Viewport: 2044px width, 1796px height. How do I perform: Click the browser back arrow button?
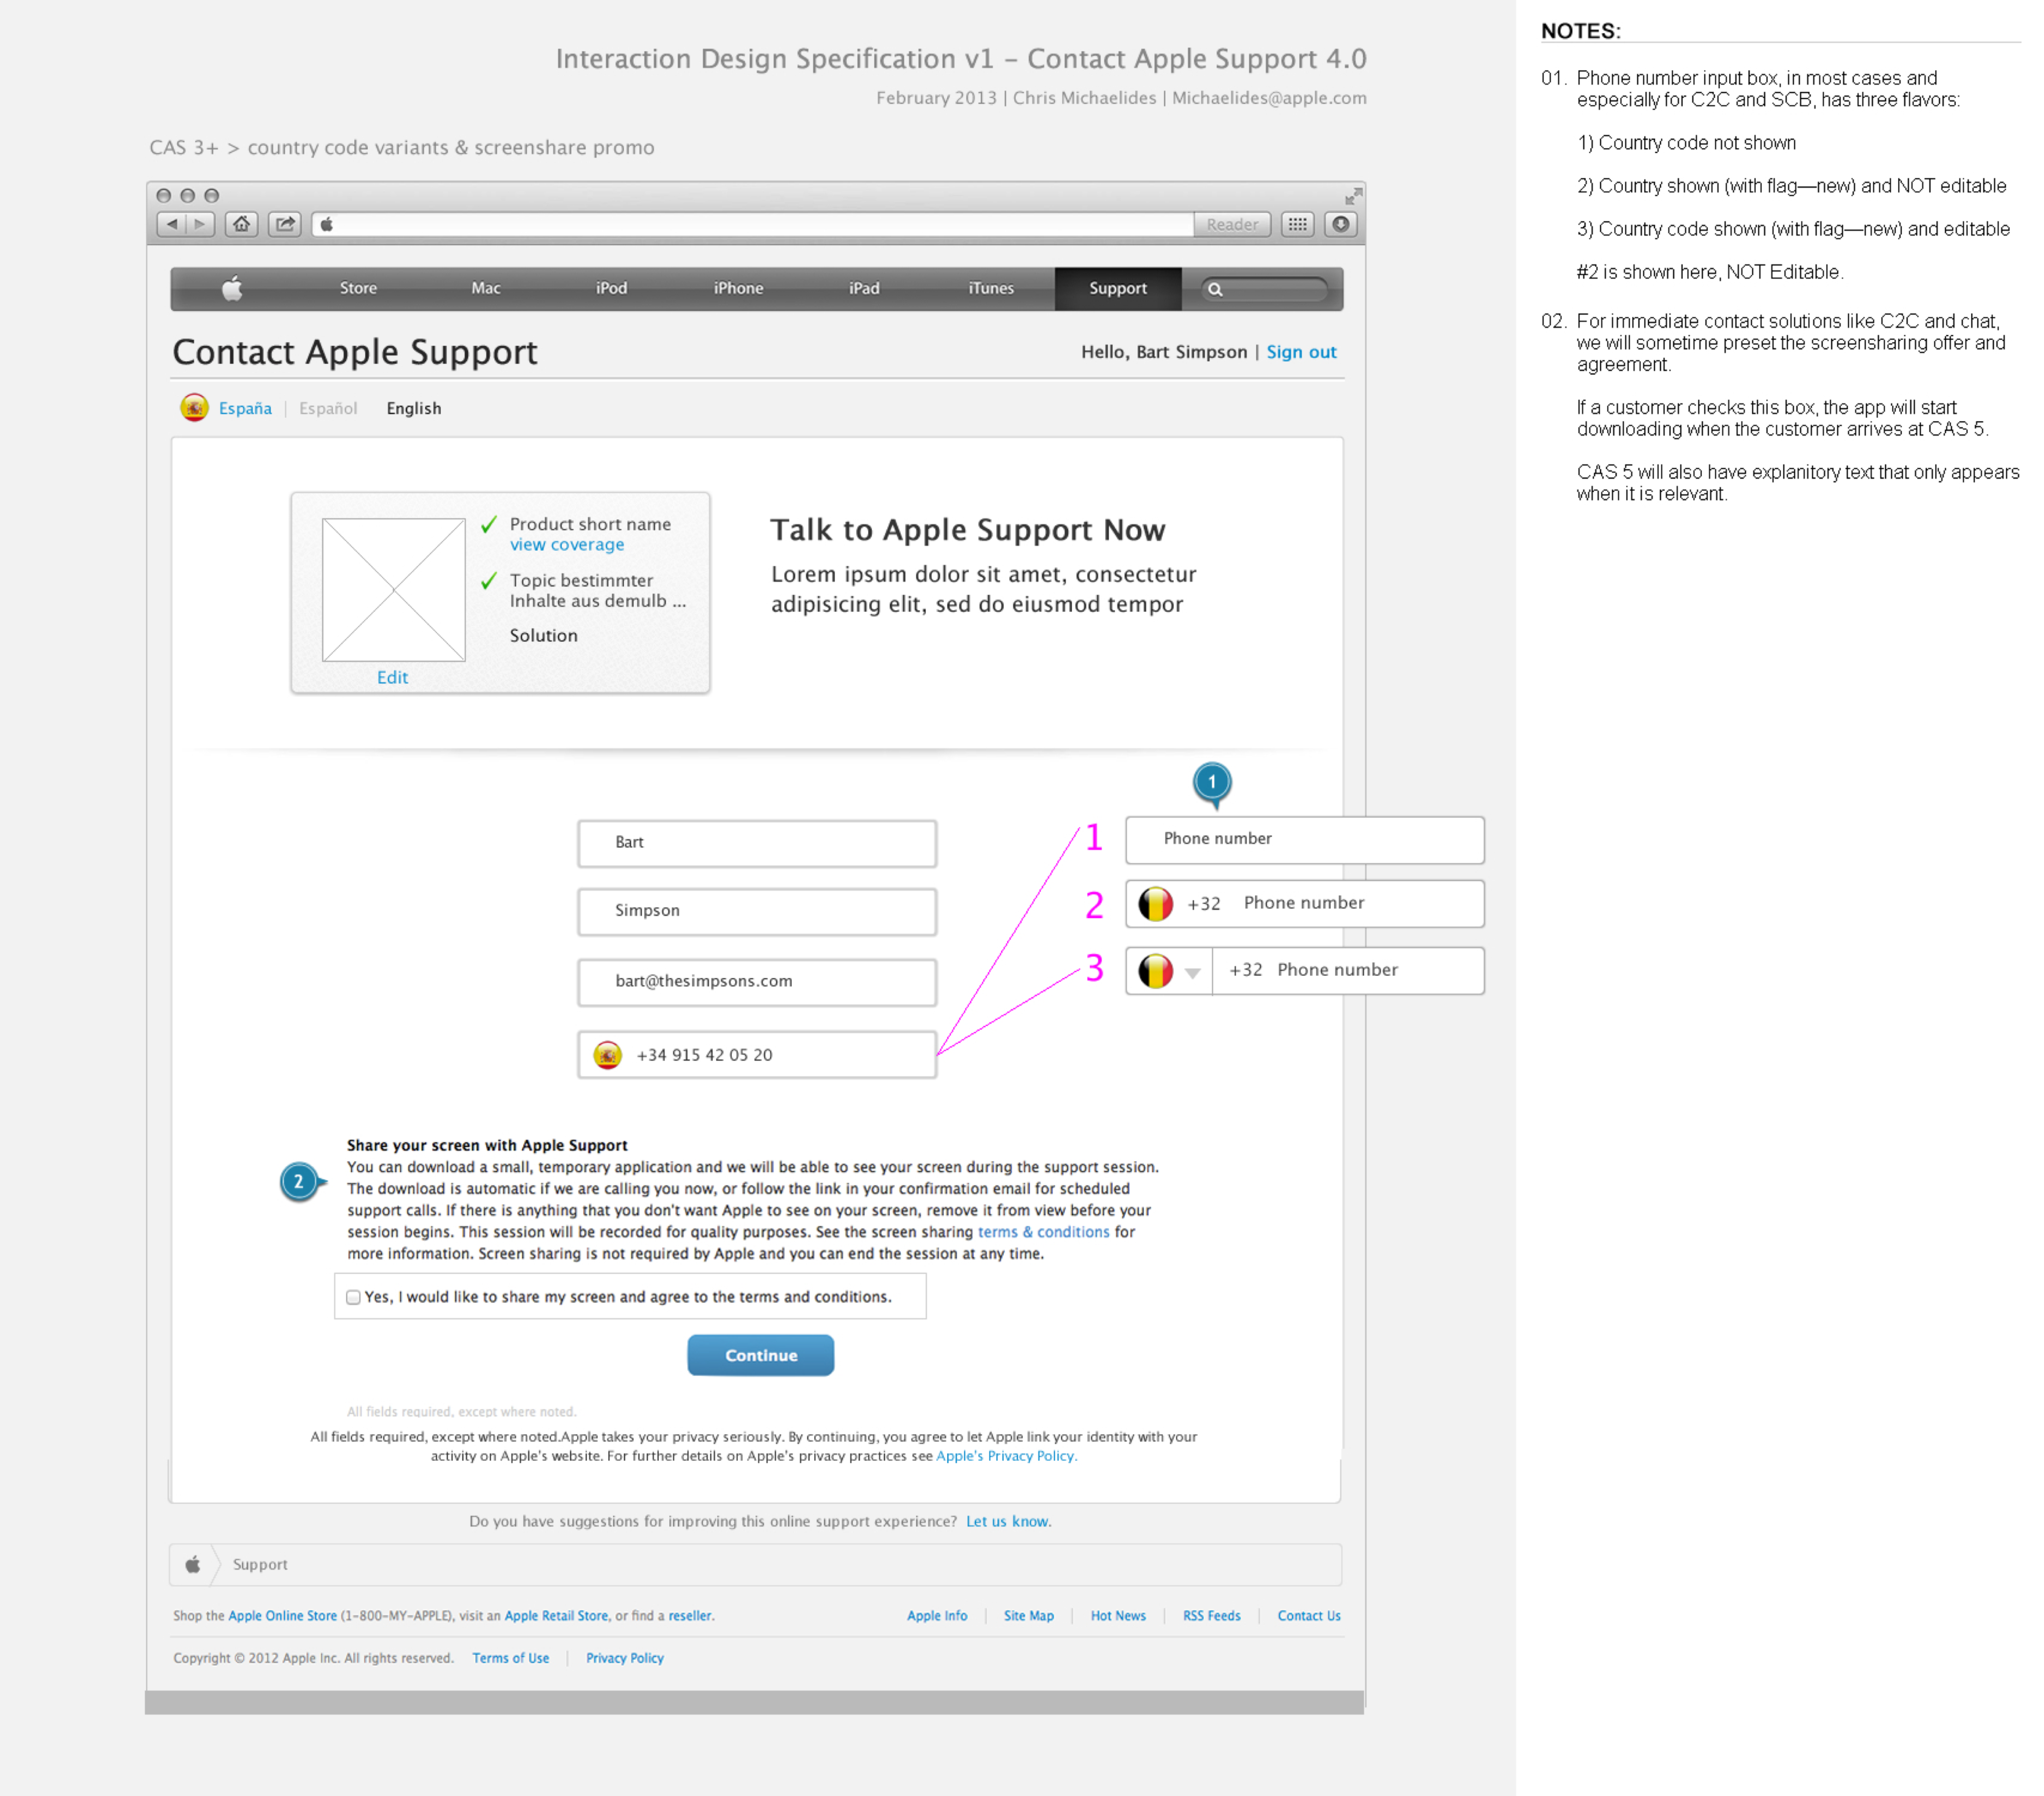(172, 224)
